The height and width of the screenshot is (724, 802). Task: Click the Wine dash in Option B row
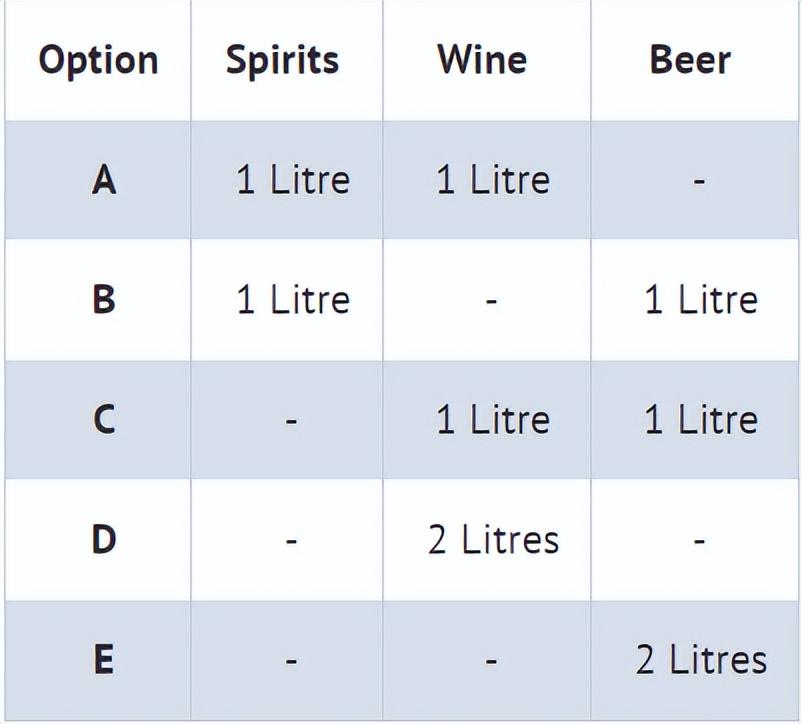(491, 300)
